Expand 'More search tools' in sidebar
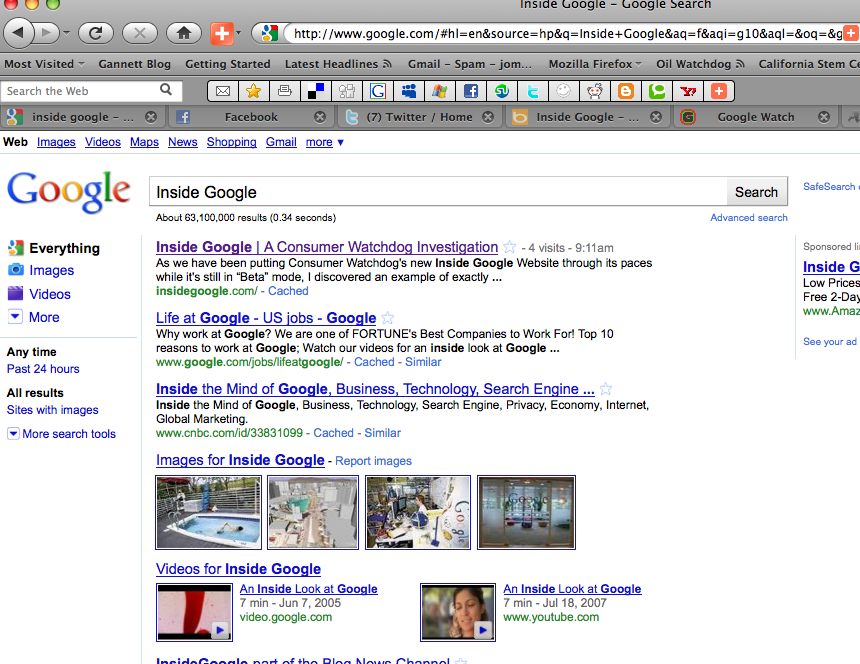 (x=61, y=434)
